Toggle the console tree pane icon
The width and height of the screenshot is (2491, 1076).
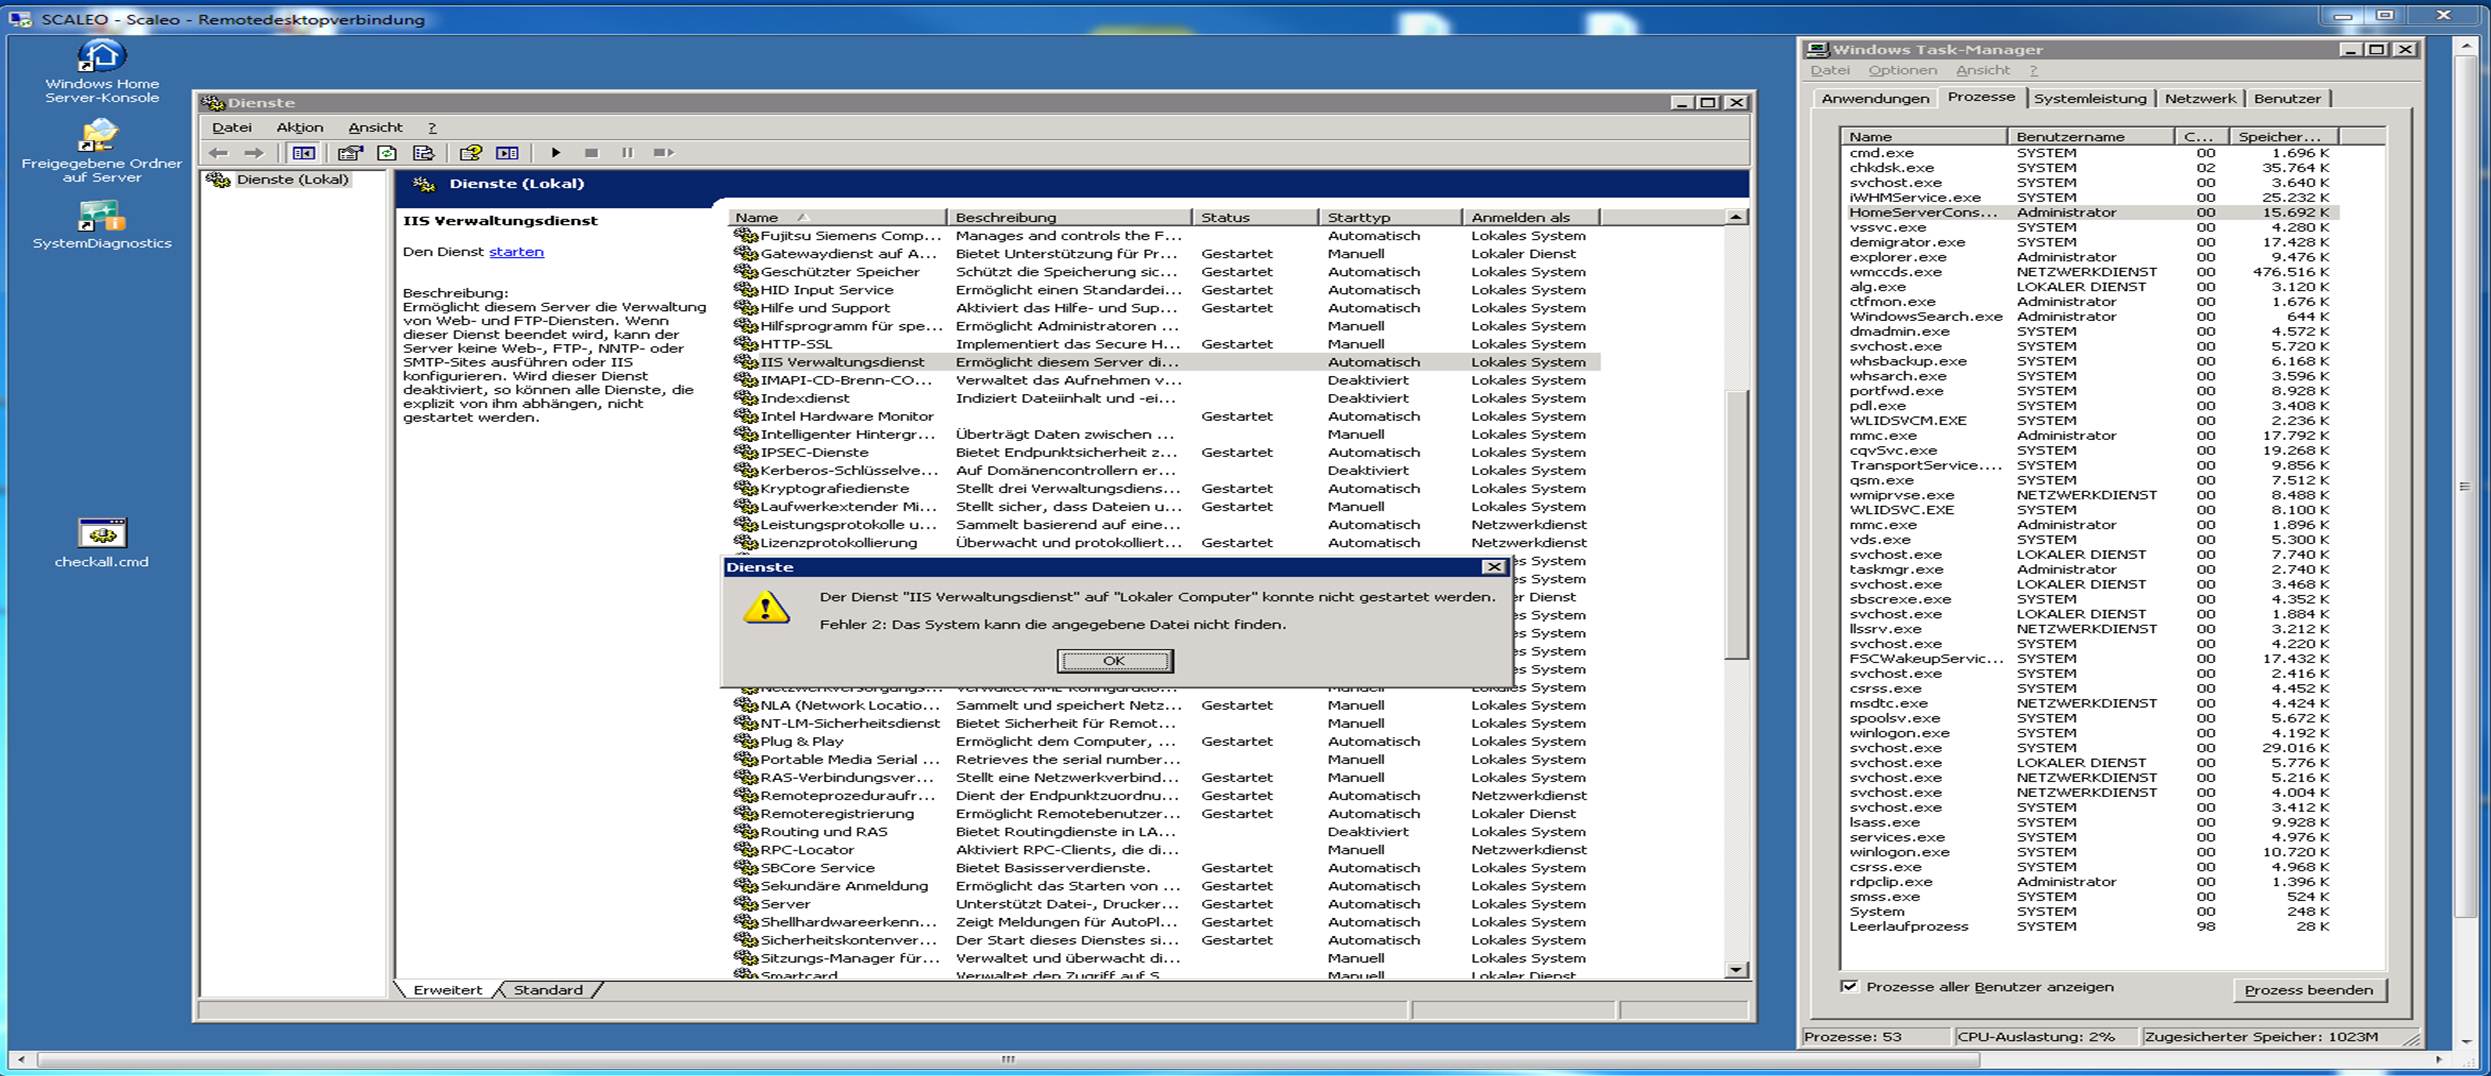pos(303,153)
